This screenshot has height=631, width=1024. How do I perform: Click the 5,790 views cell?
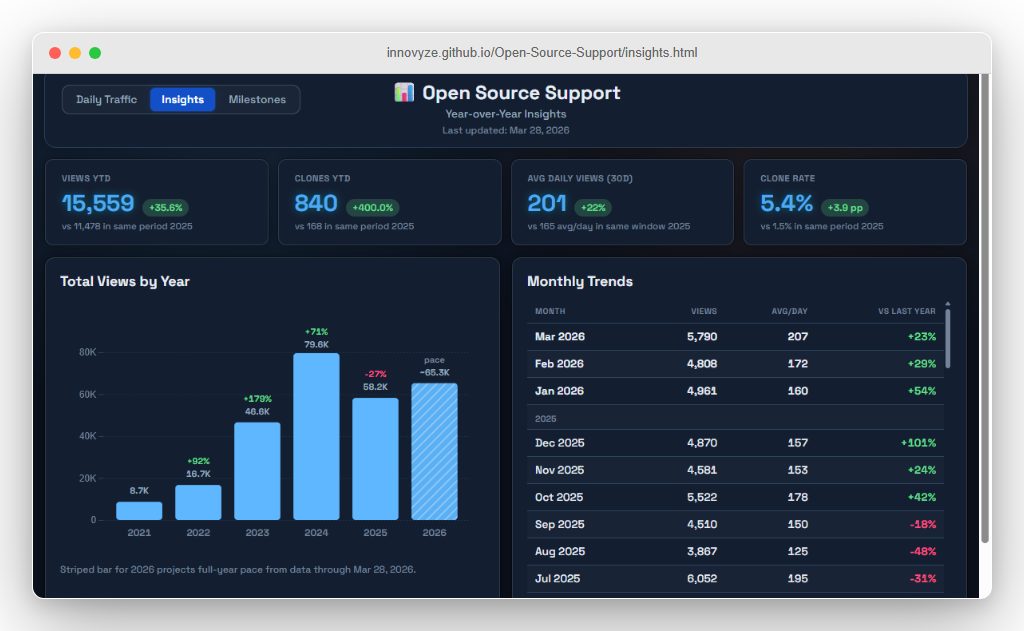click(x=702, y=337)
